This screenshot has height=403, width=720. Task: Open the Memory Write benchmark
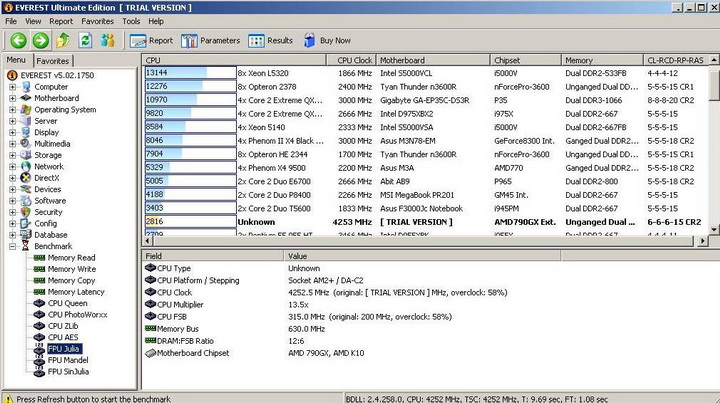[72, 269]
